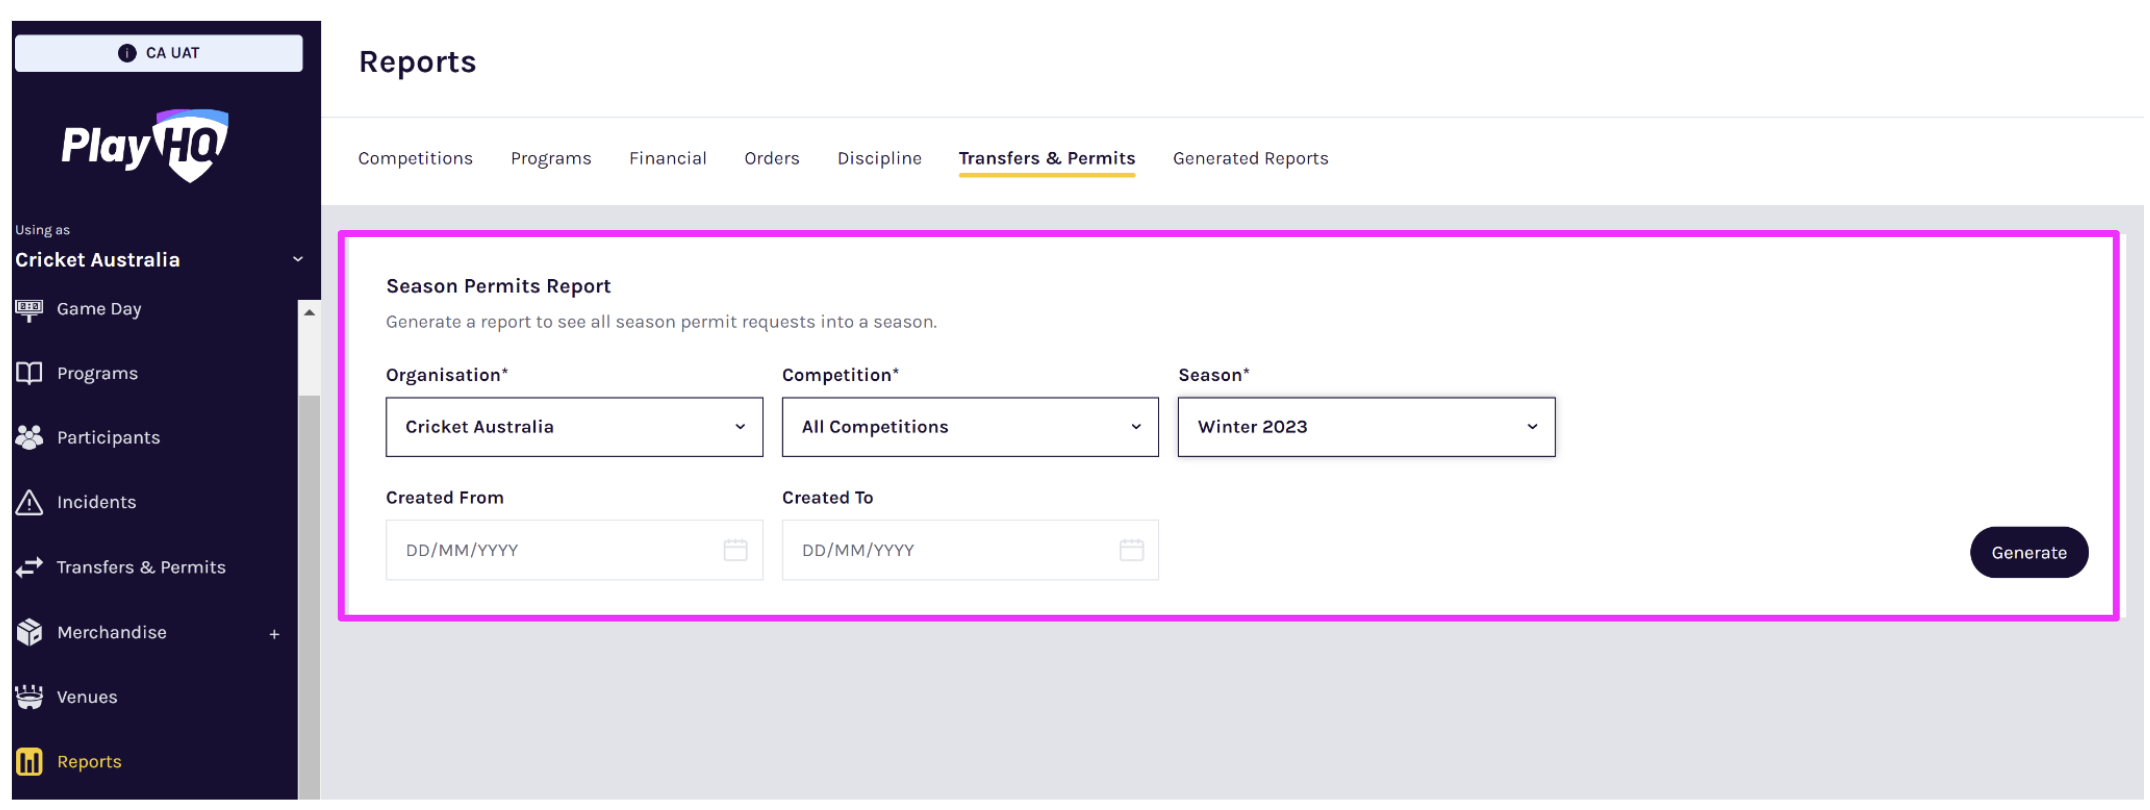Click the Transfers & Permits arrows icon
Viewport: 2150px width, 810px height.
(x=29, y=567)
